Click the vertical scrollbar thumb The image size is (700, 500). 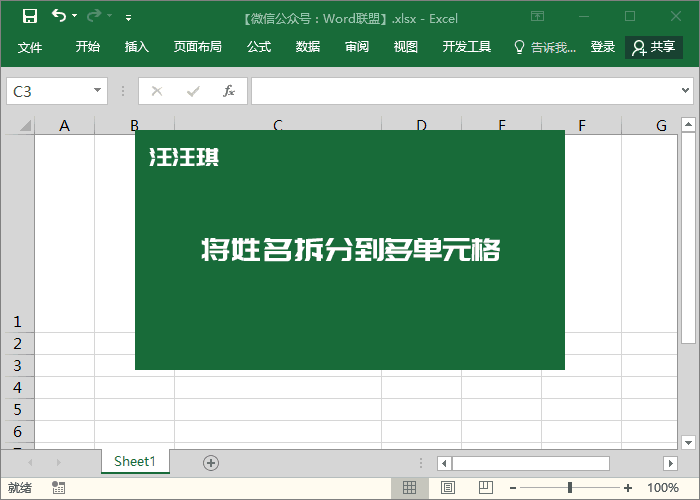pos(688,238)
